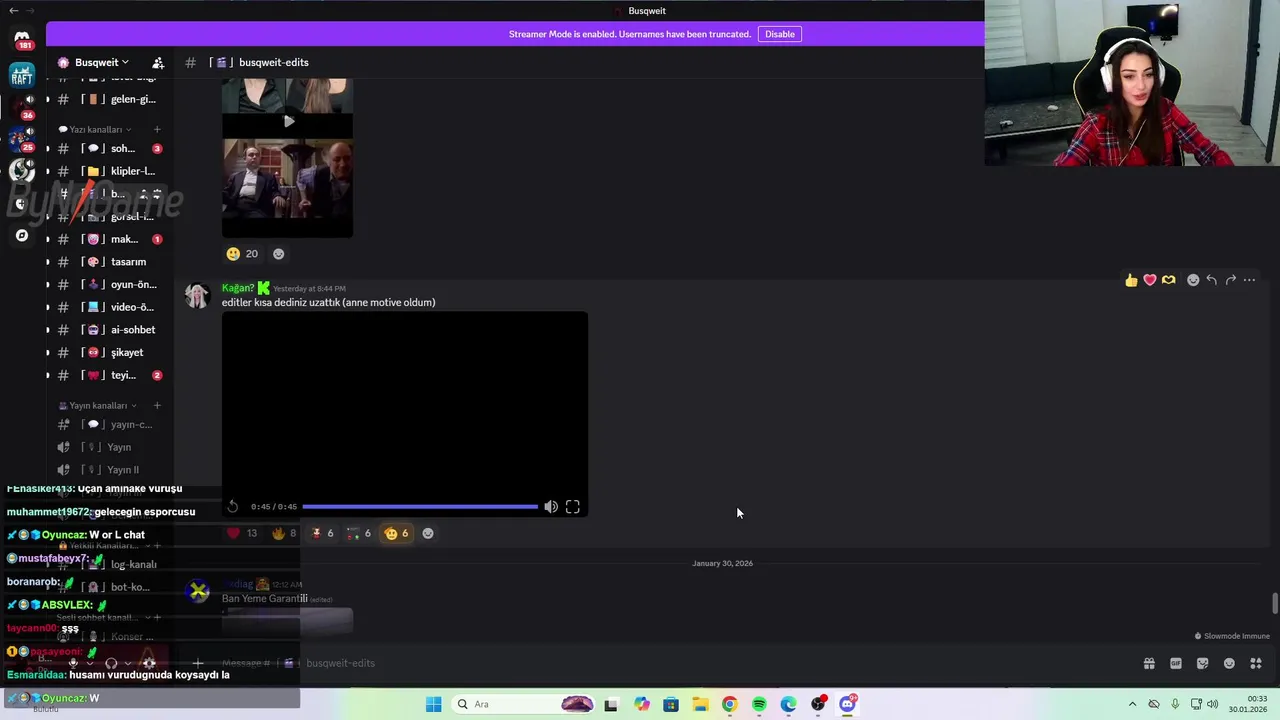The height and width of the screenshot is (720, 1280).
Task: Open the oyun-ön... channel
Action: (108, 284)
